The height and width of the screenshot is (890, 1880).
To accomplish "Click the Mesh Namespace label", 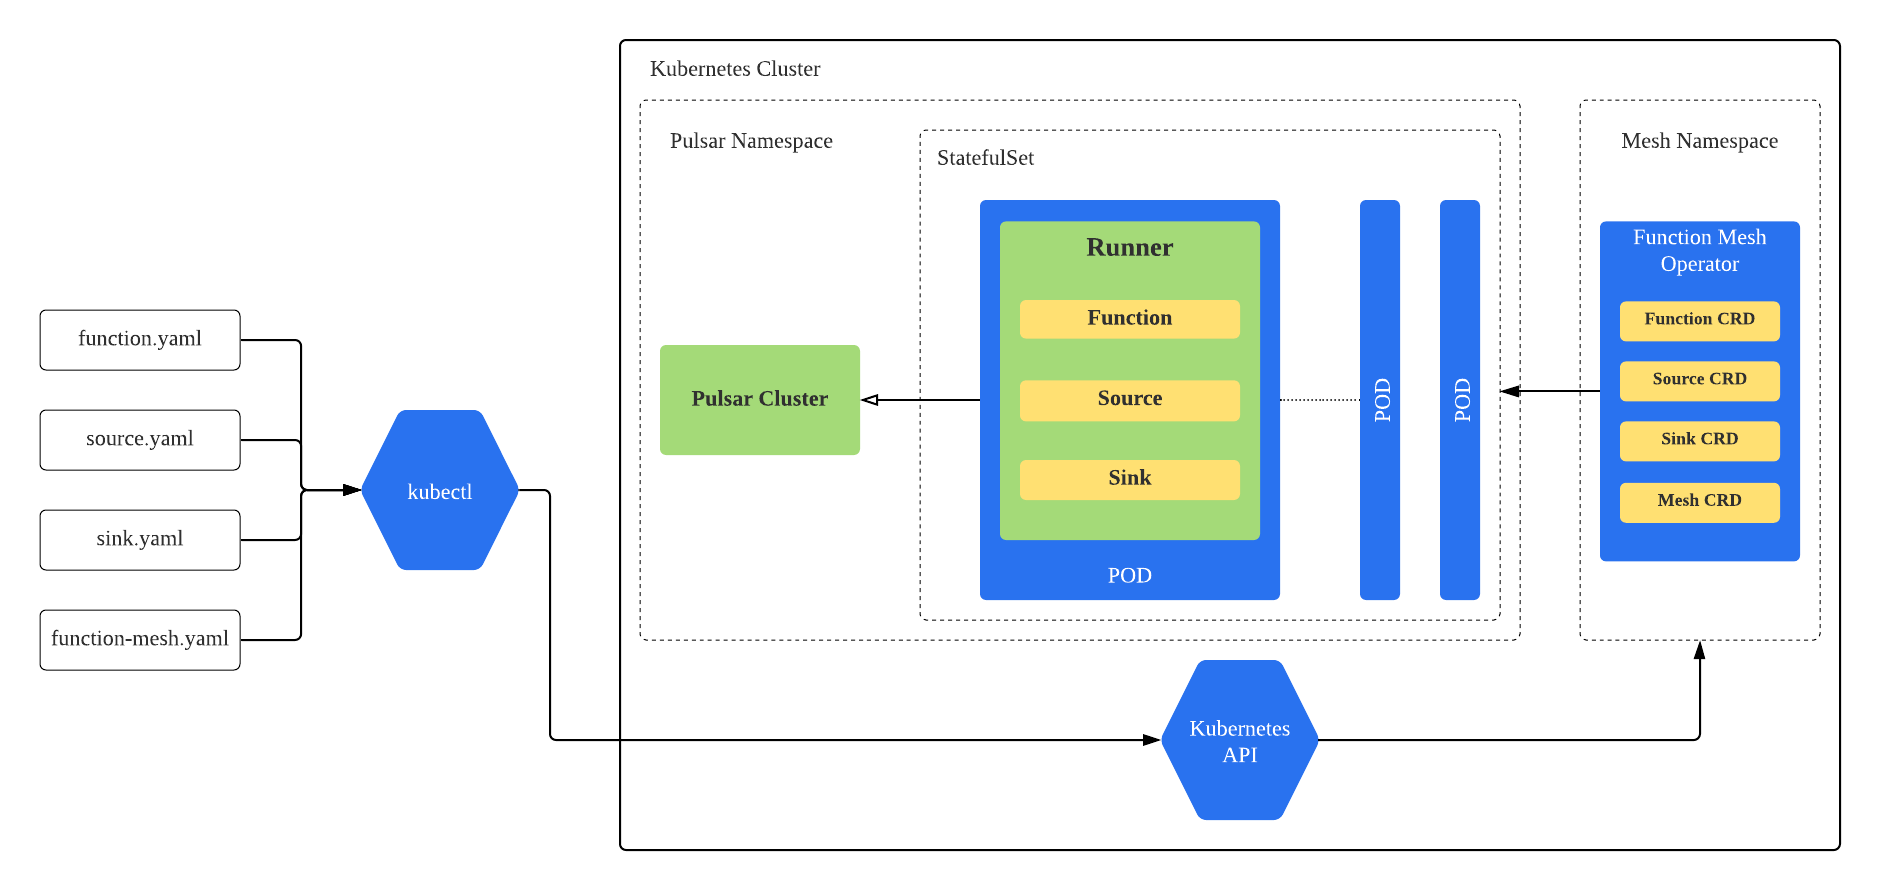I will (1699, 141).
